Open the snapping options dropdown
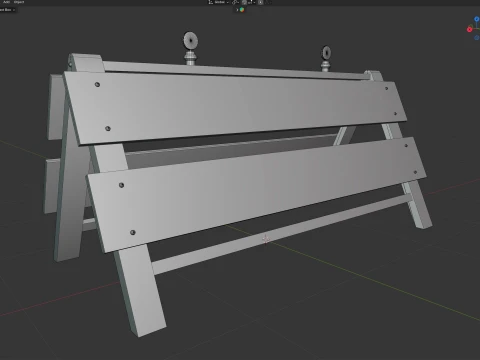The image size is (480, 360). click(252, 2)
